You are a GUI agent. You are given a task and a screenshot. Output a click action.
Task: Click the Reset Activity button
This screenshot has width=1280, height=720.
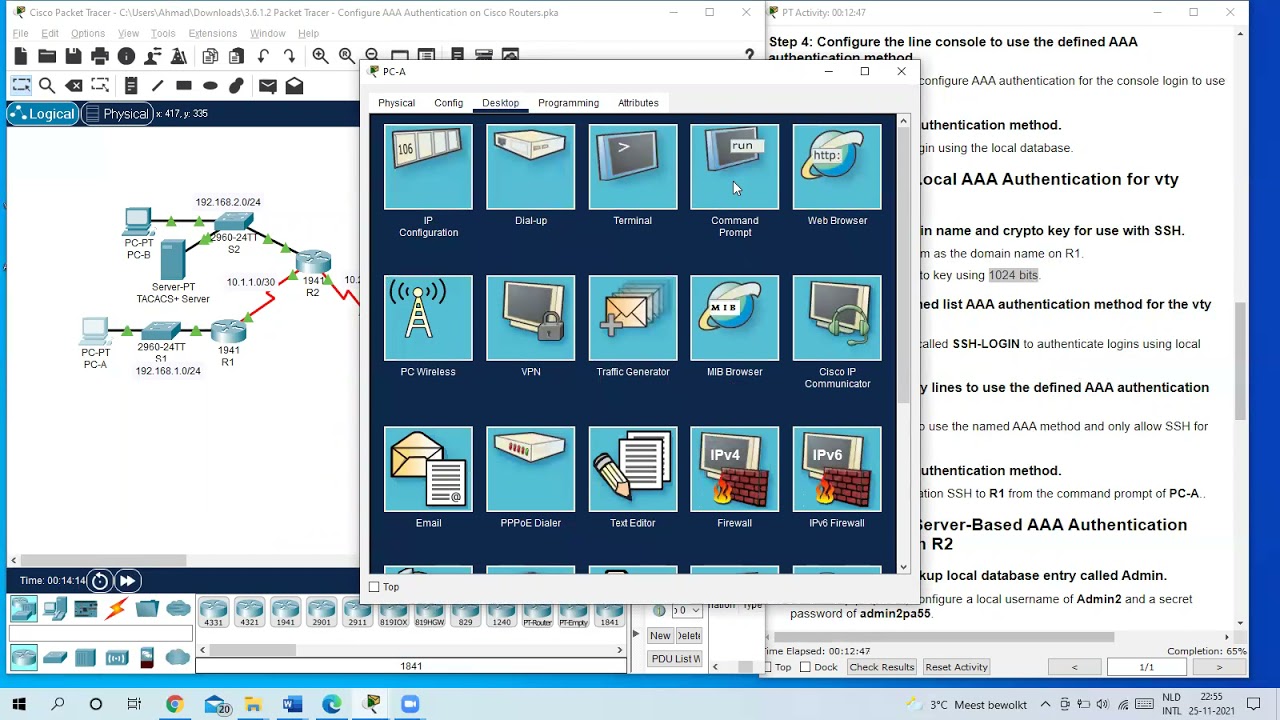(957, 667)
